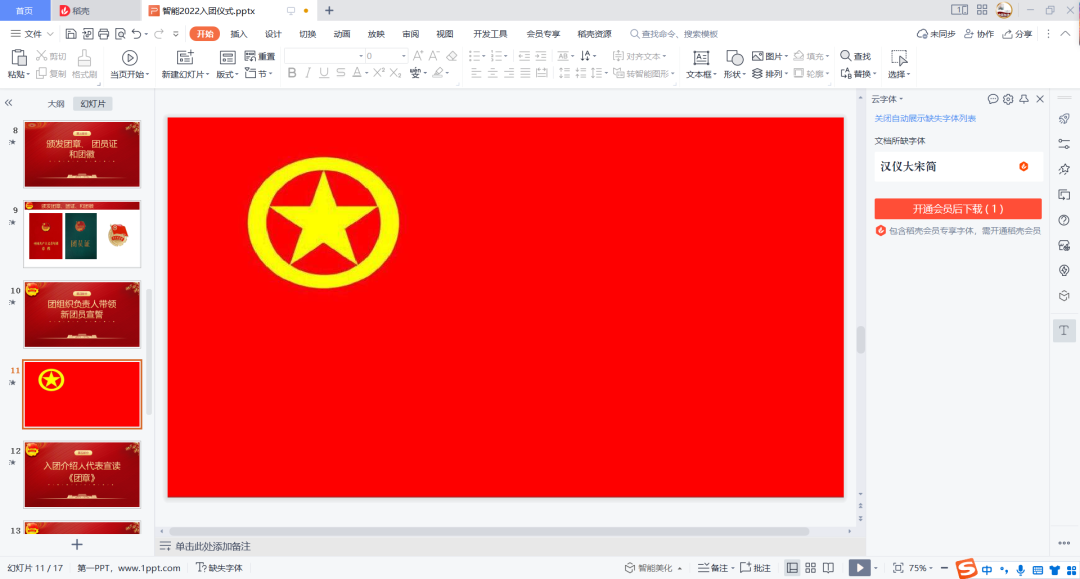Click the 新建幻灯片 new slide icon
The height and width of the screenshot is (579, 1080).
[x=185, y=58]
